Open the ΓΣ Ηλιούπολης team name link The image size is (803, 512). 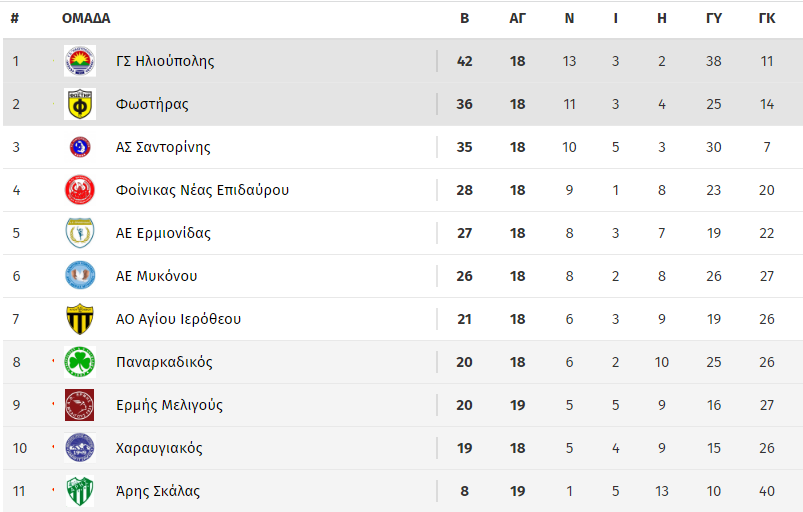click(165, 61)
